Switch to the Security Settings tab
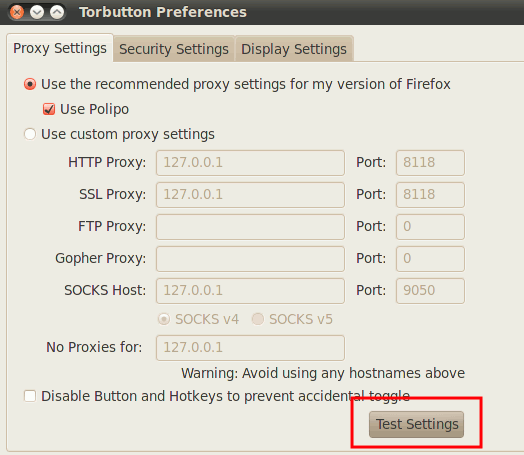Screen dimensions: 524x455 pyautogui.click(x=174, y=49)
